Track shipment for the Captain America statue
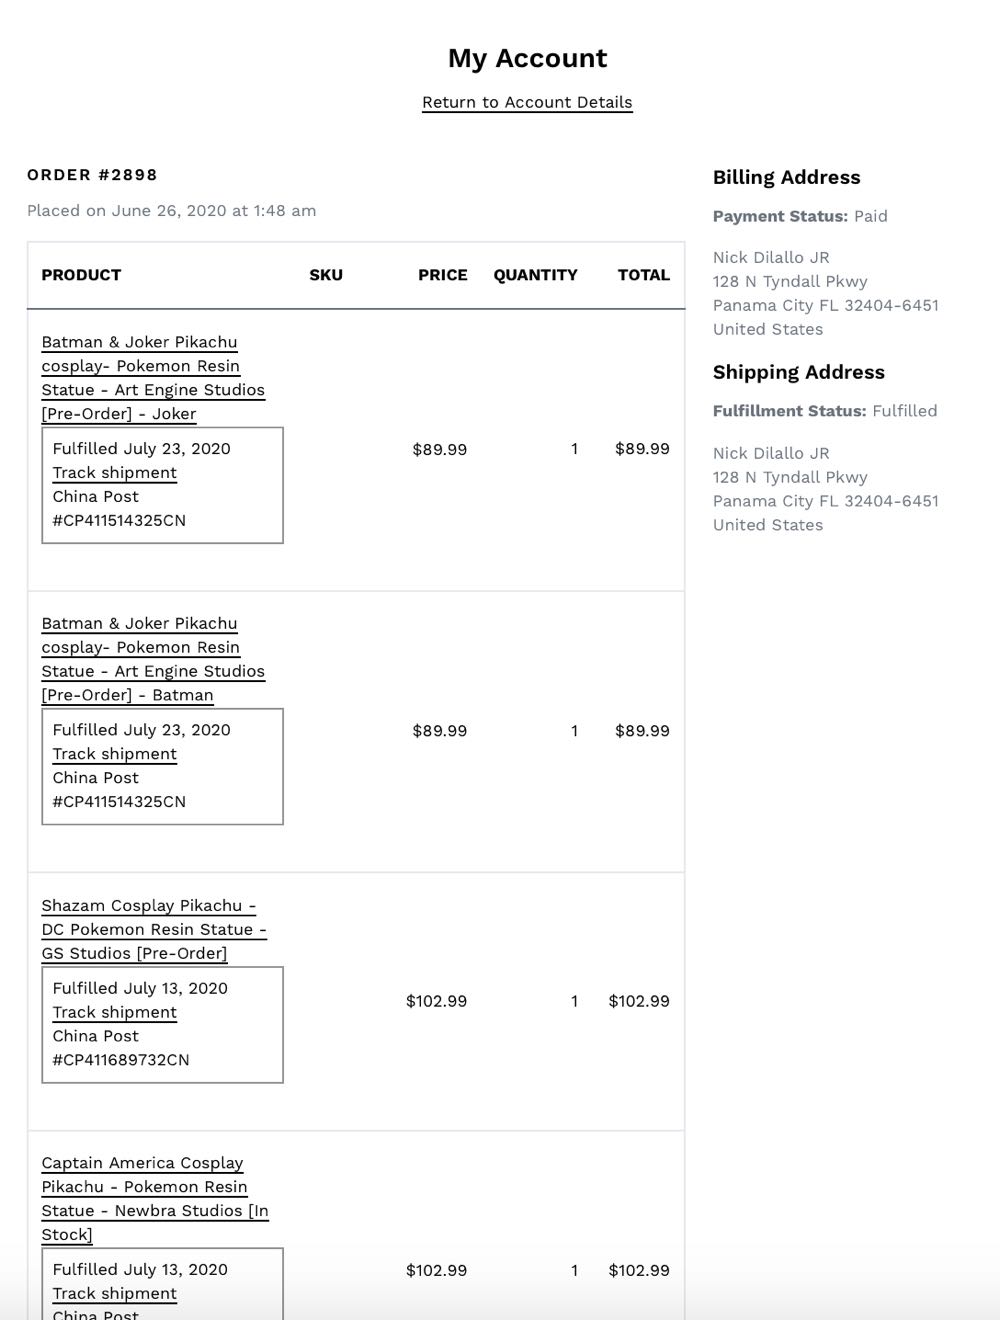This screenshot has height=1320, width=1000. click(x=115, y=1293)
